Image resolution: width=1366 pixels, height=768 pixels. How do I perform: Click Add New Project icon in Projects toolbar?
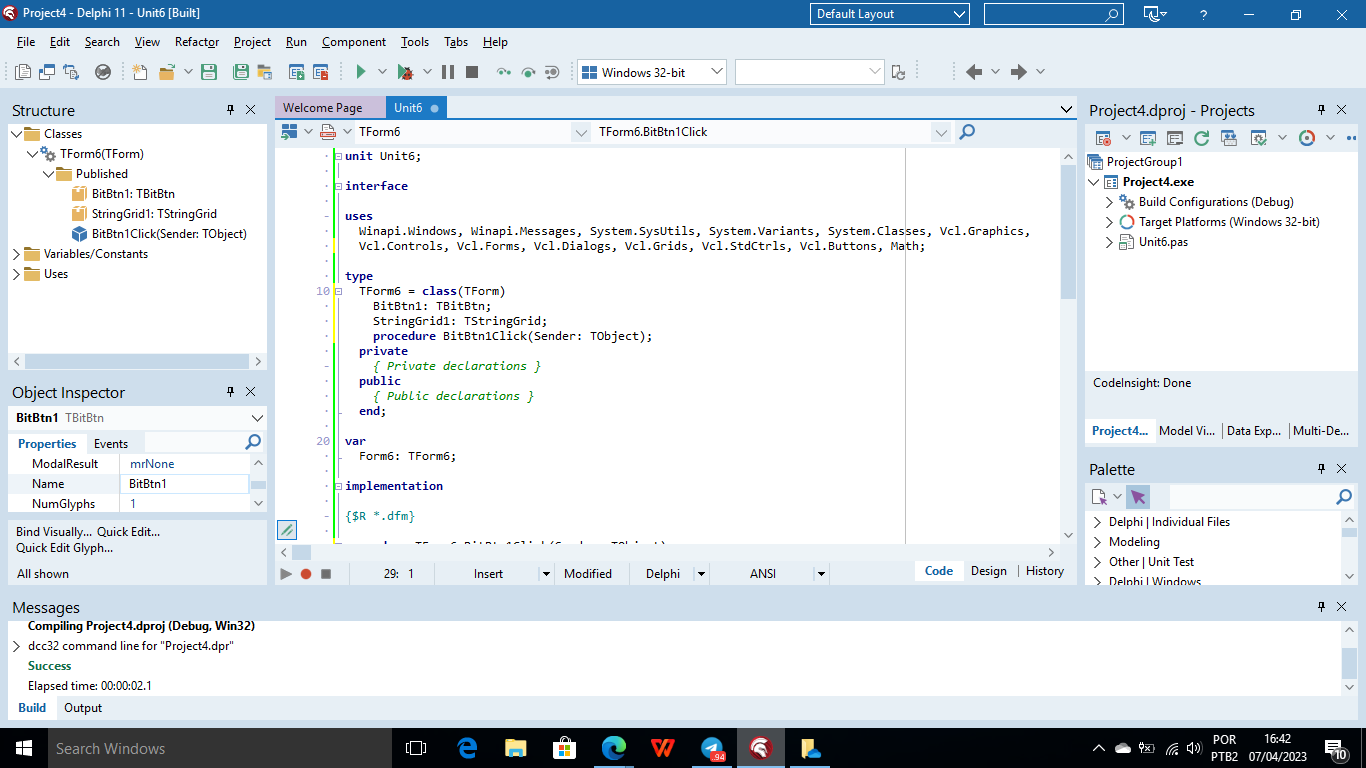[1148, 138]
